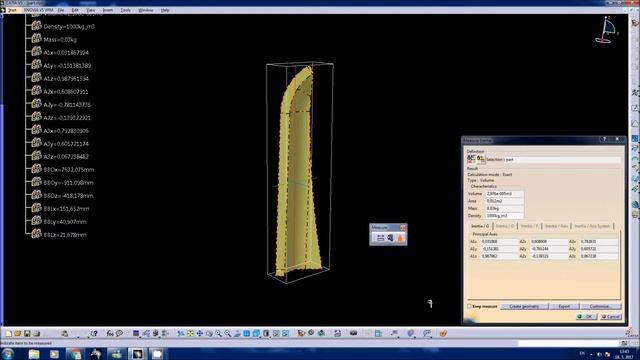Open the Window menu

click(x=146, y=10)
